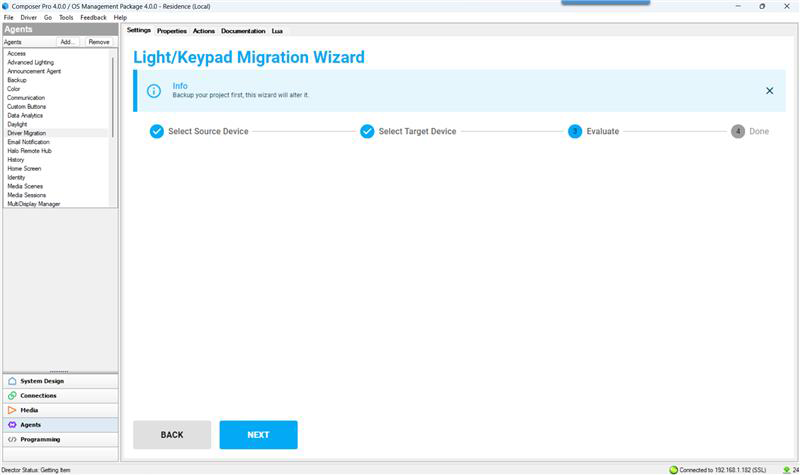Select the Home Screen agent
The height and width of the screenshot is (475, 800).
tap(24, 168)
